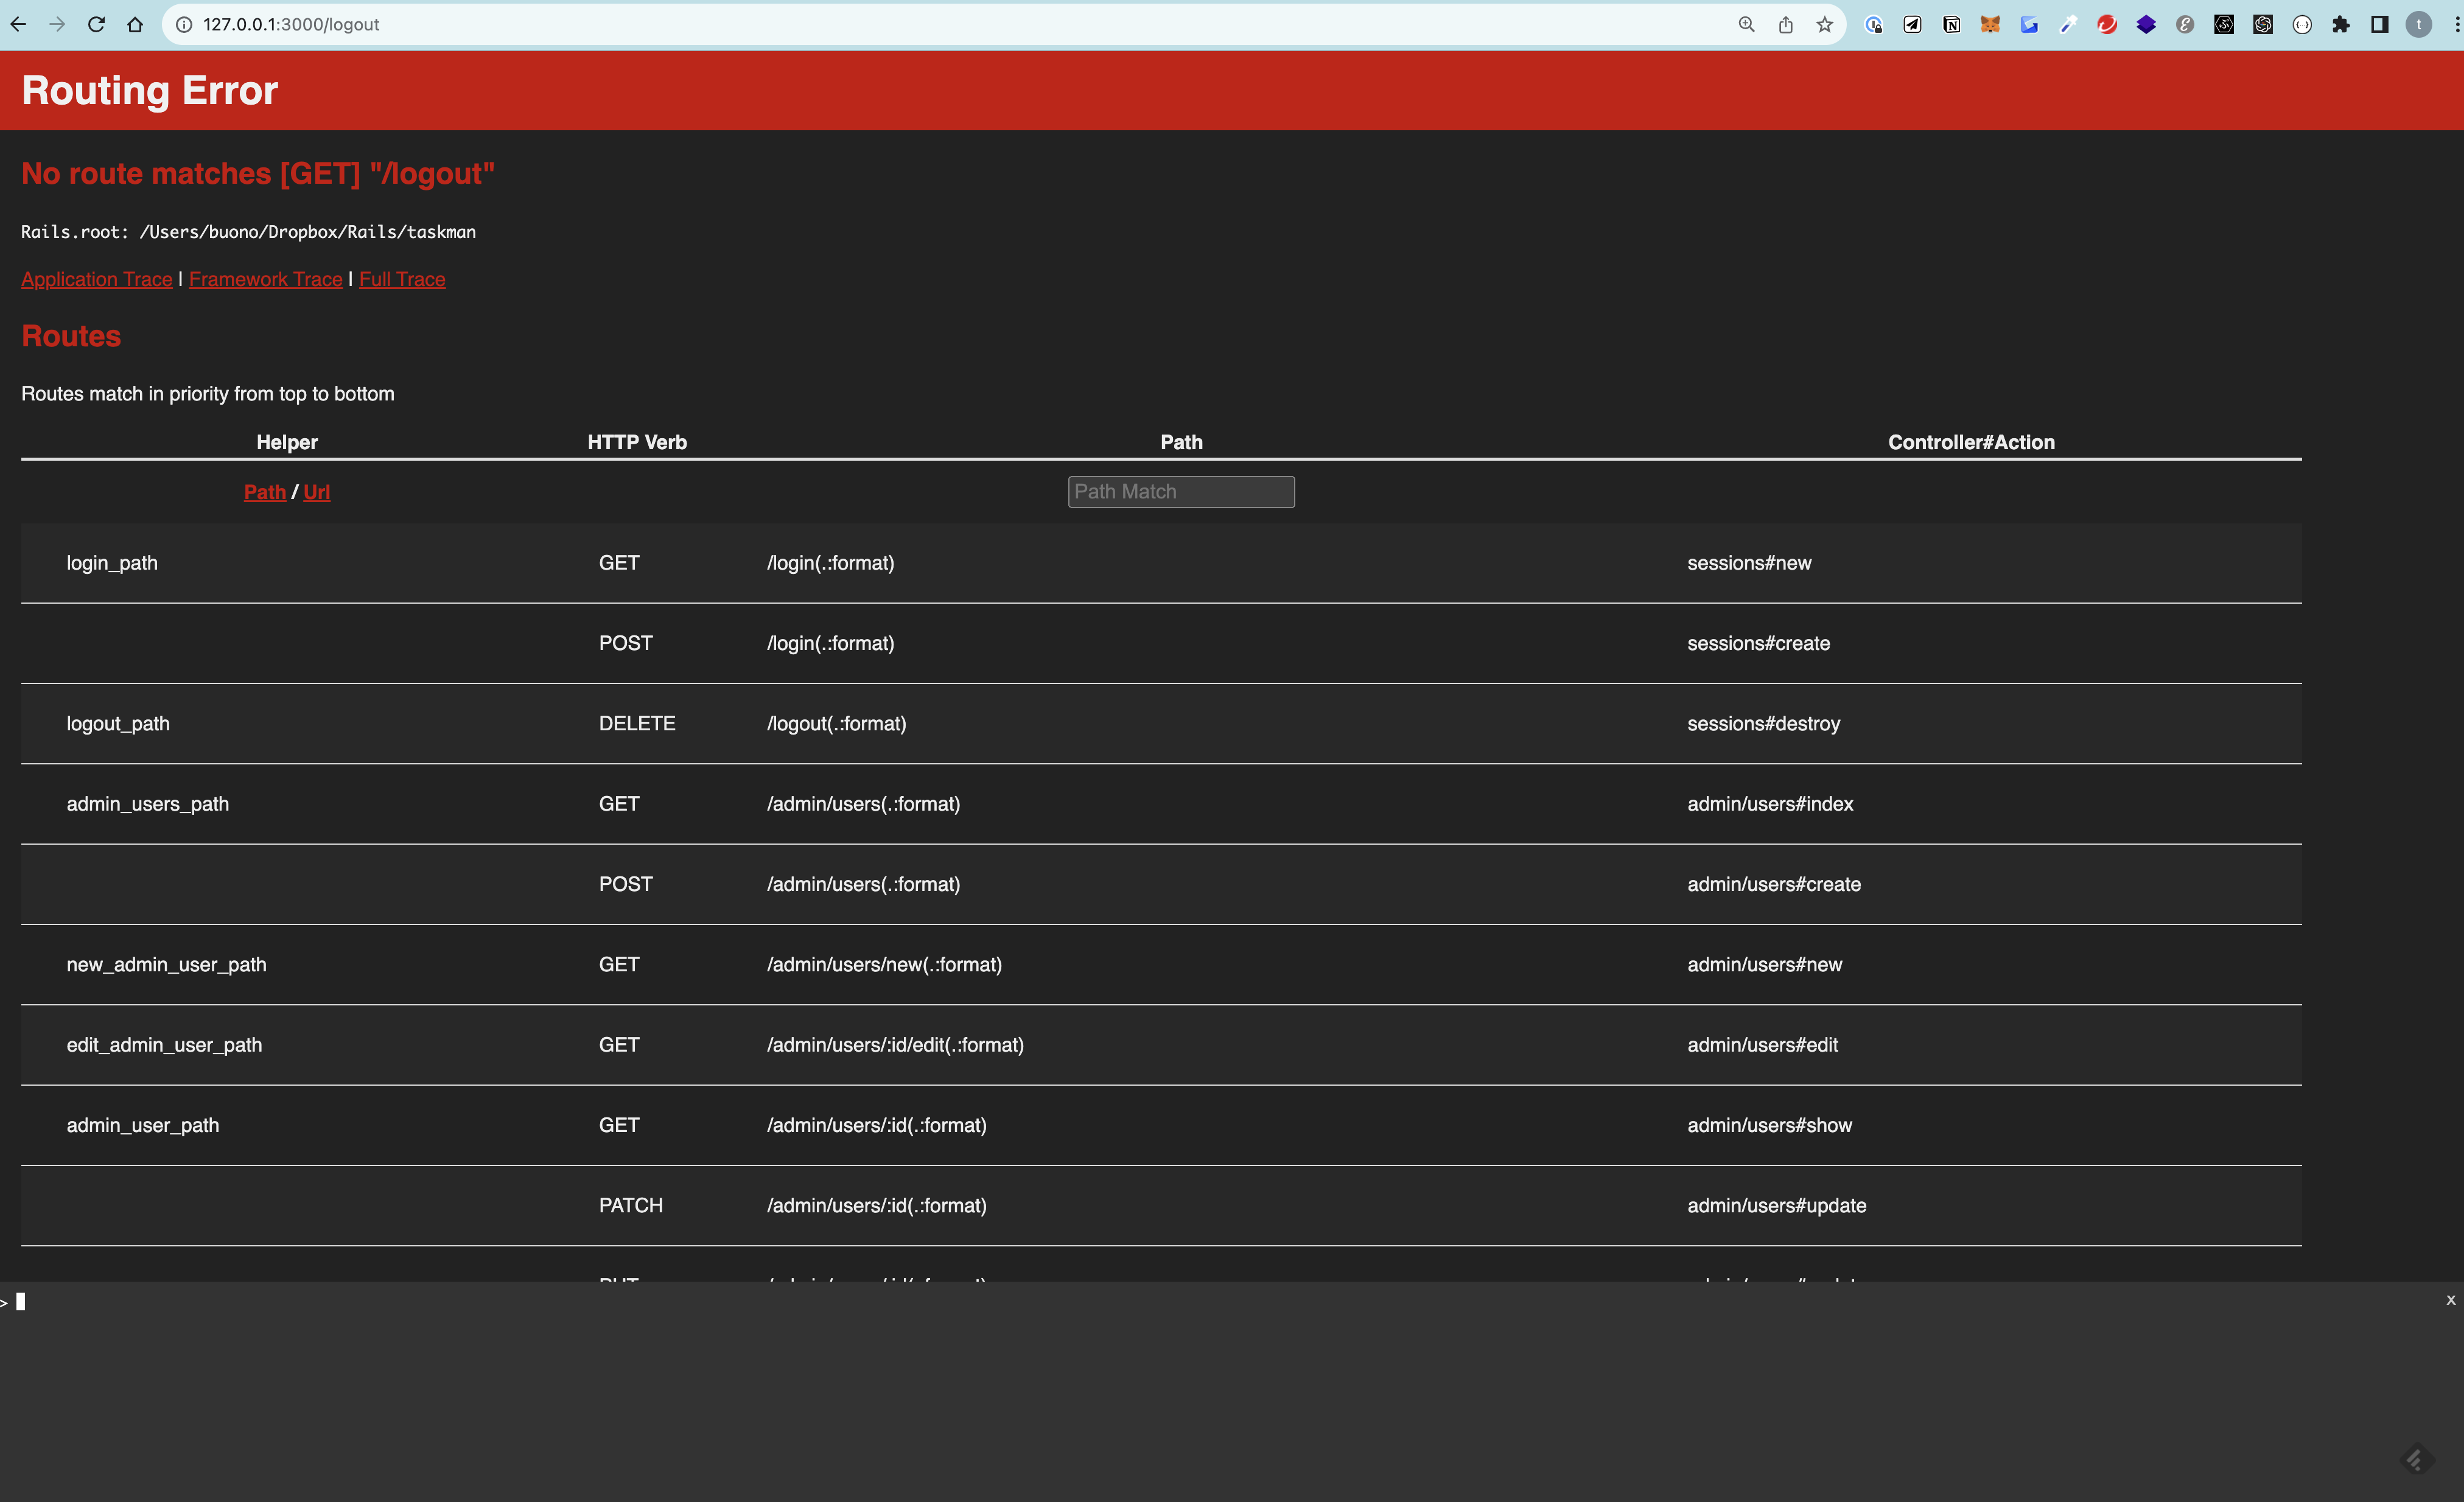
Task: Click the sessions#destroy action cell
Action: 1763,724
